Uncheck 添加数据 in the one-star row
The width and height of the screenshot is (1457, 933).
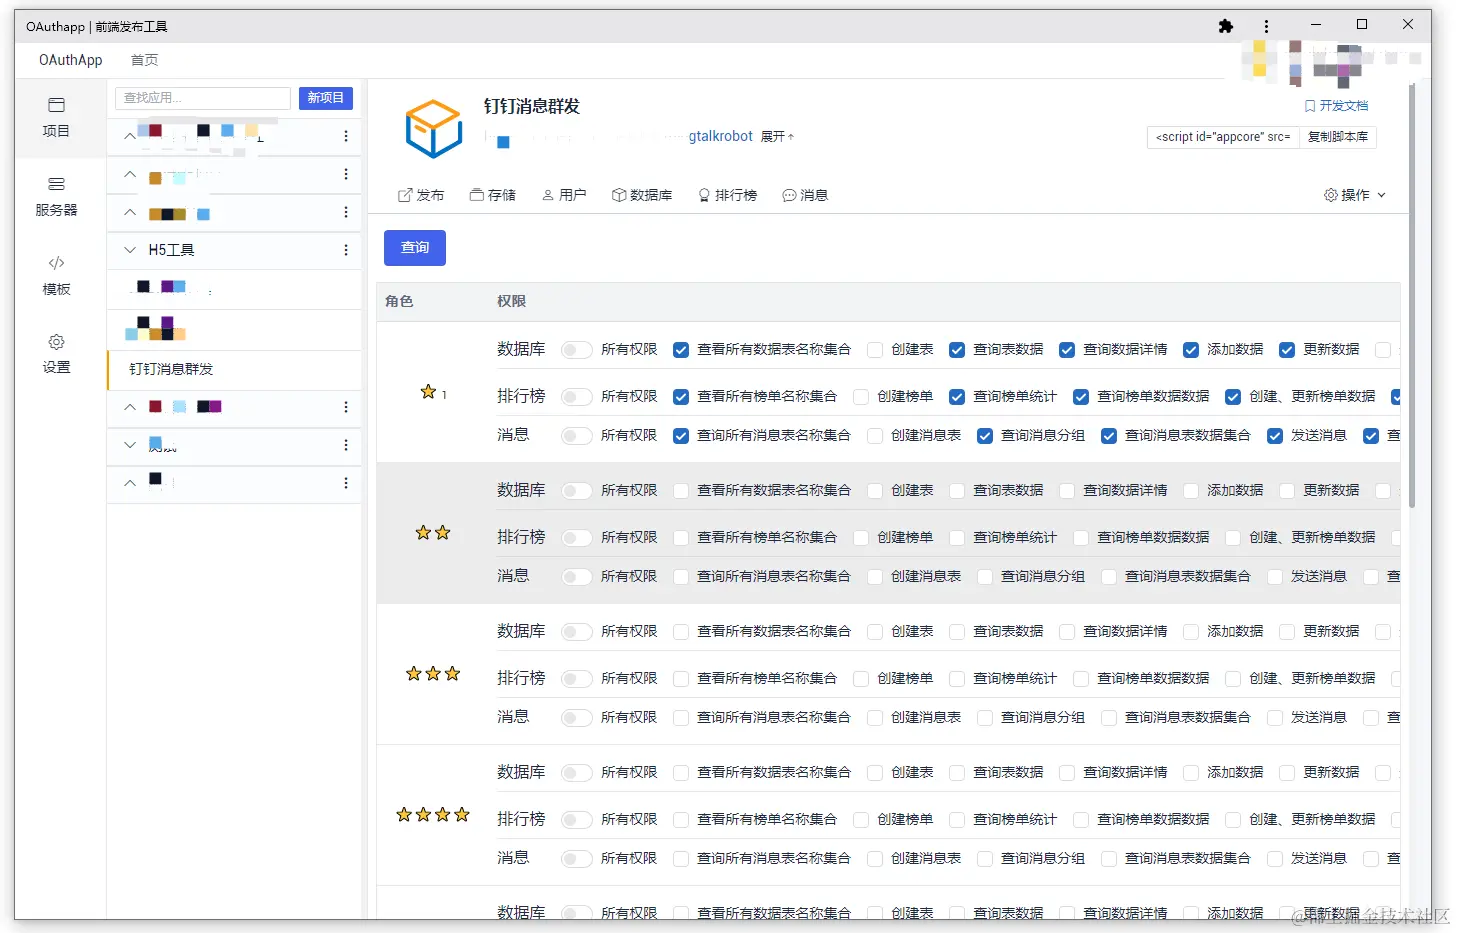[x=1191, y=350]
